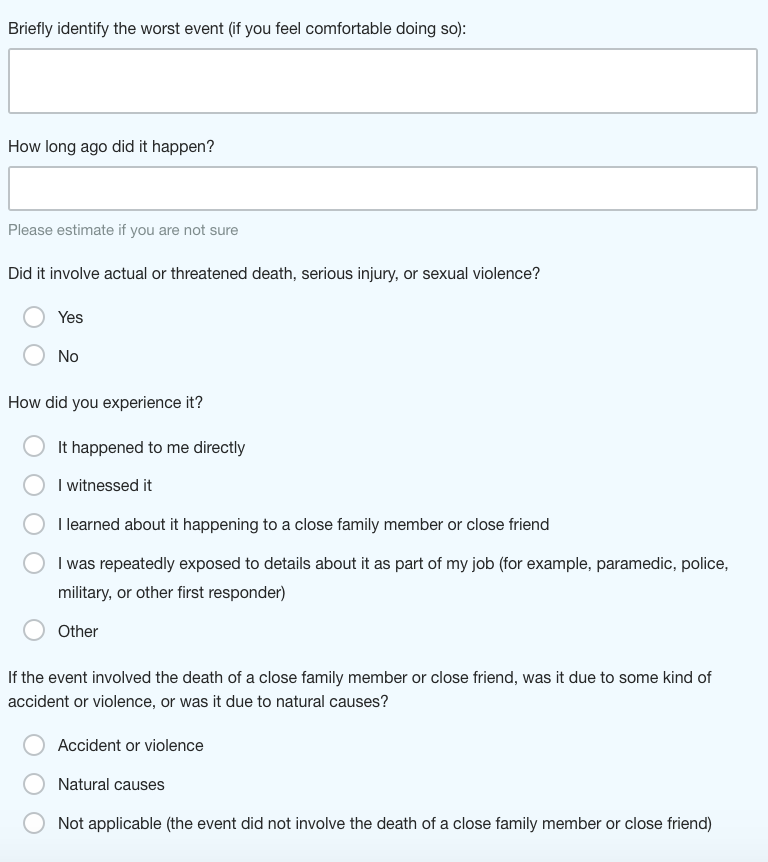The height and width of the screenshot is (862, 768).
Task: Select No for actual or threatened death question
Action: 34,355
